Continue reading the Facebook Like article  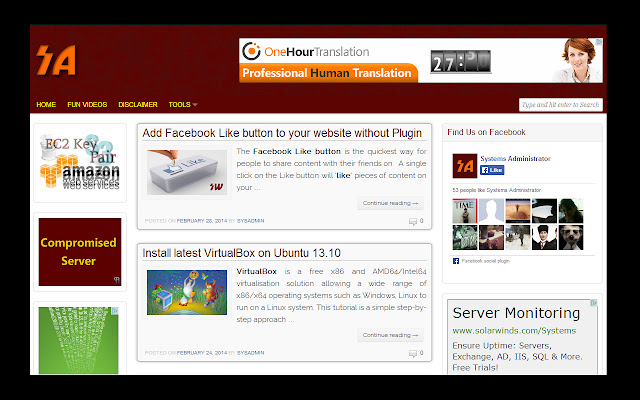point(390,203)
